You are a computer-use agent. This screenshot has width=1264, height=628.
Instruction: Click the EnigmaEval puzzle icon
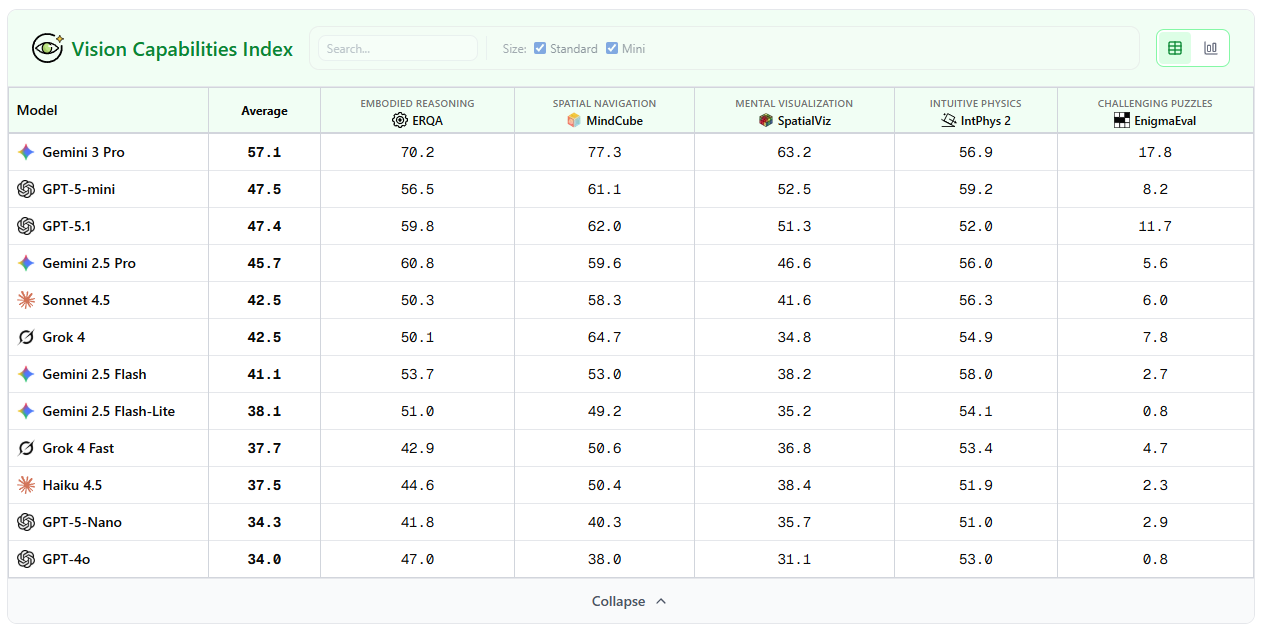(1122, 121)
